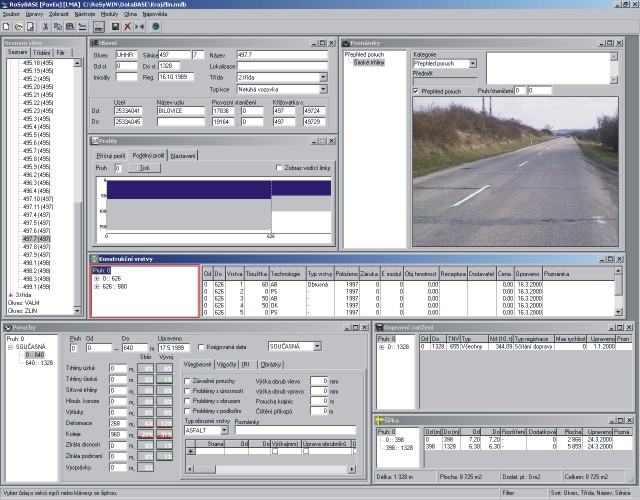Expand the 626 :: 880 tree node
Screen dimensions: 640x500
(95, 285)
